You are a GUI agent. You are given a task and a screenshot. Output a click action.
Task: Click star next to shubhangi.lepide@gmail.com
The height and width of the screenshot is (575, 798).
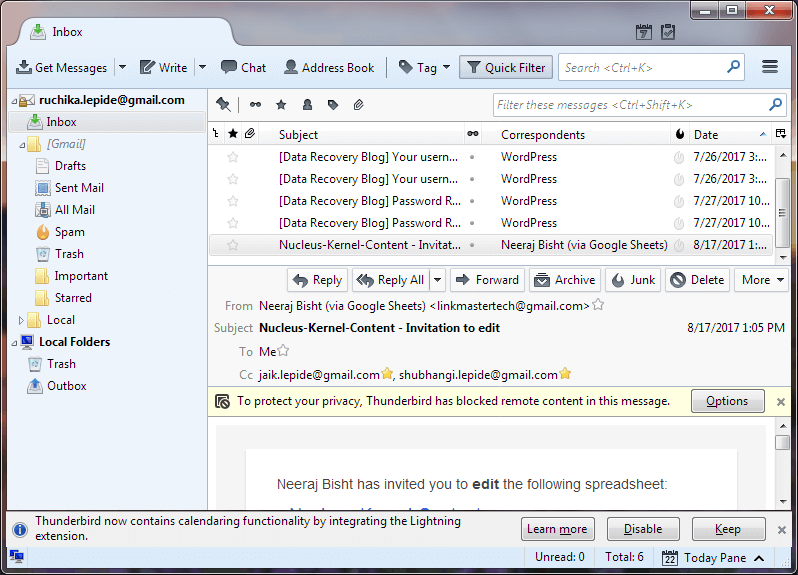click(x=565, y=374)
